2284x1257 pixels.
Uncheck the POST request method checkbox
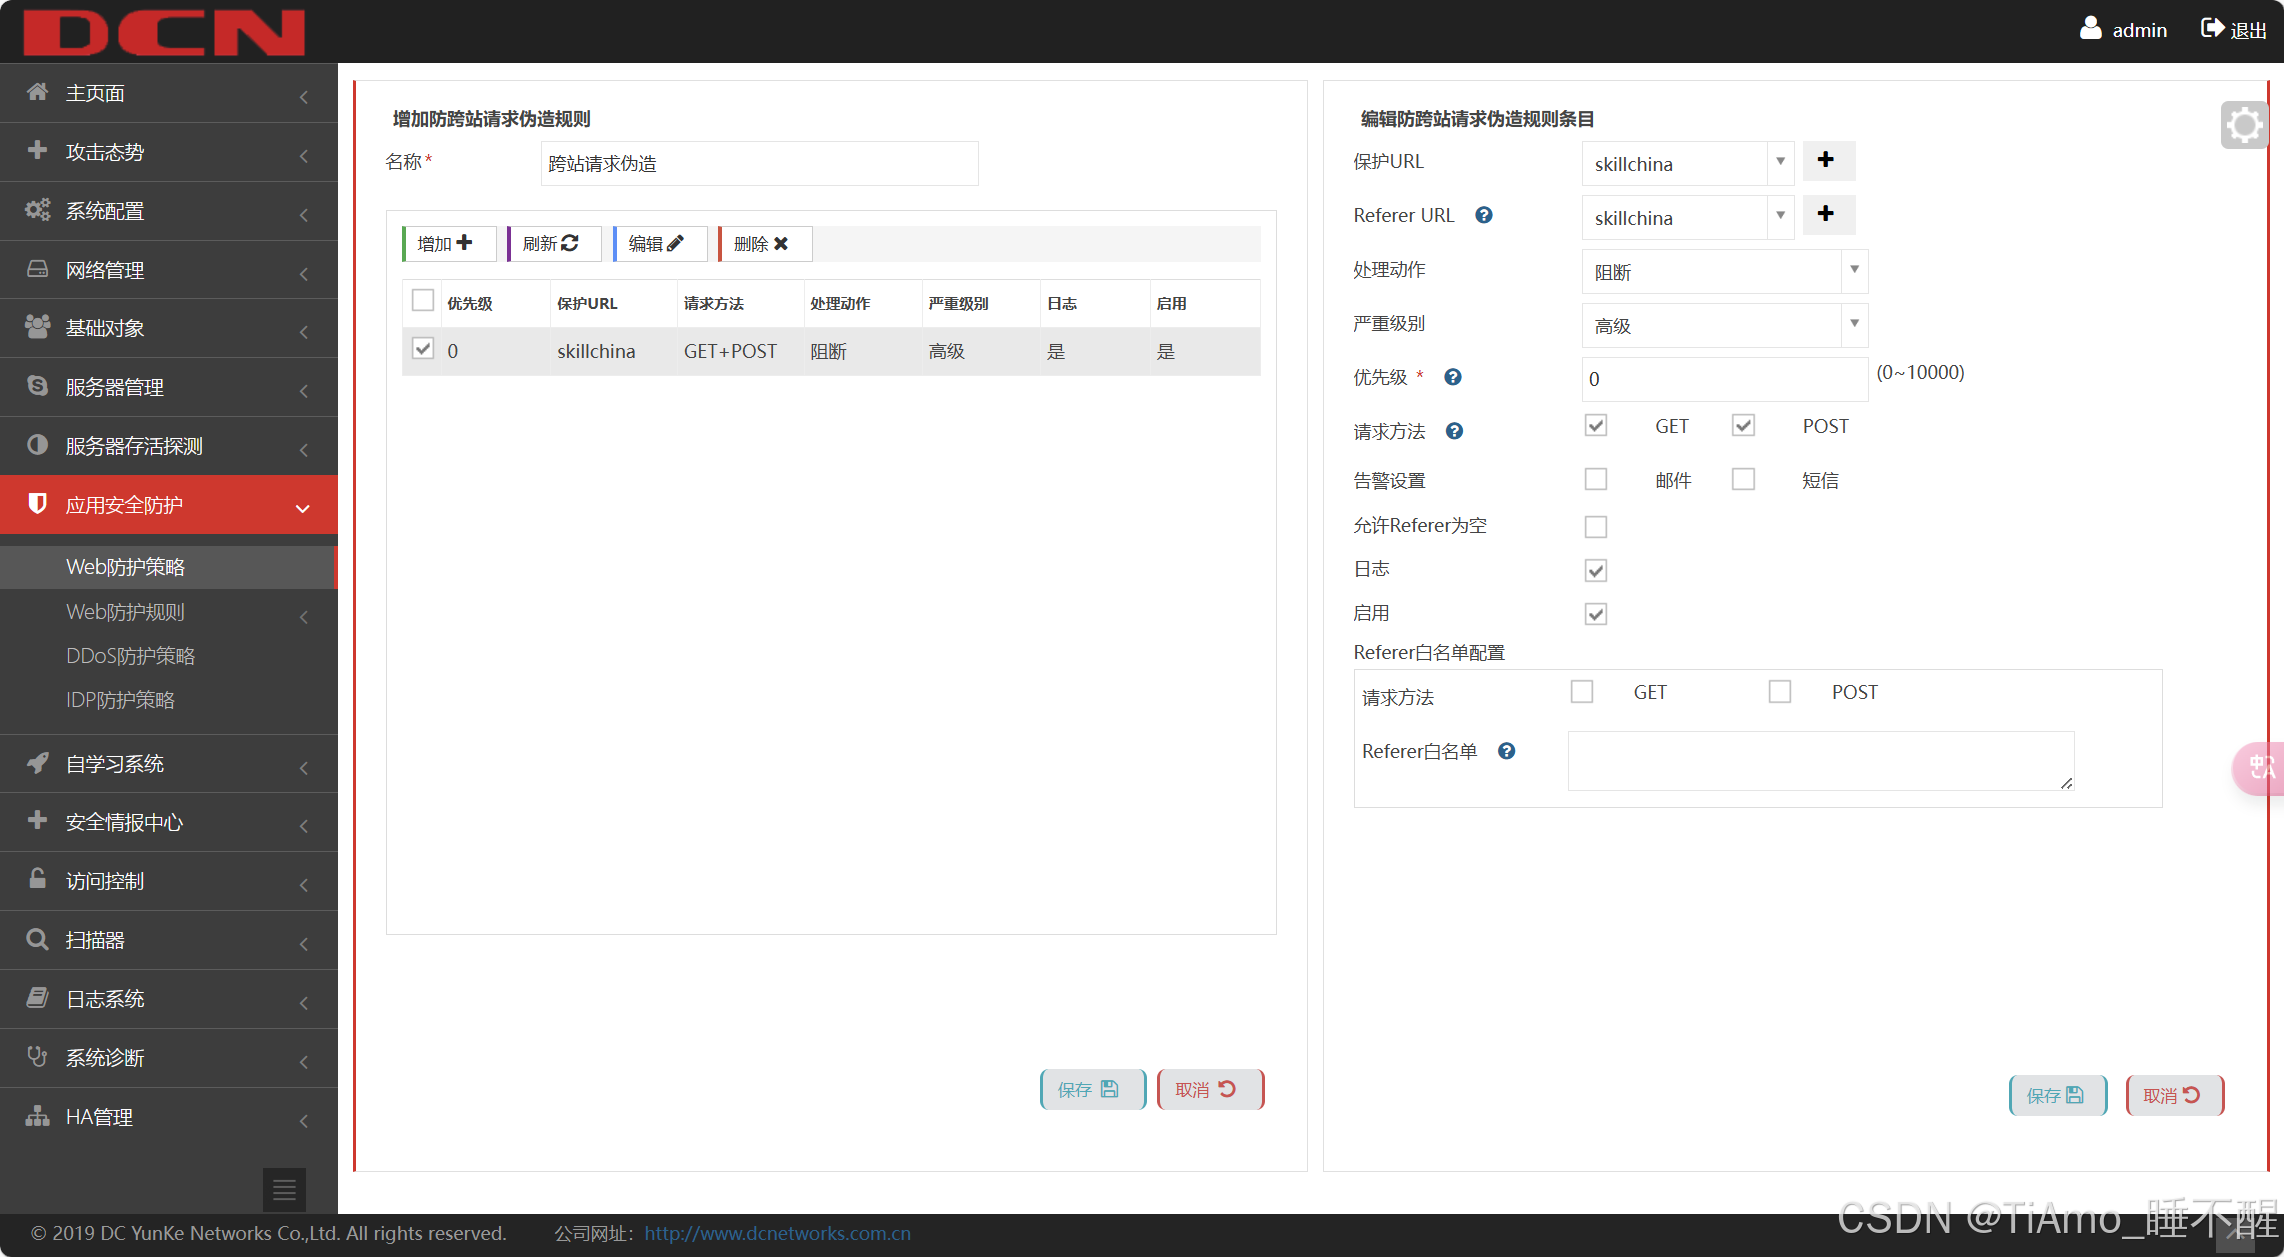point(1743,425)
